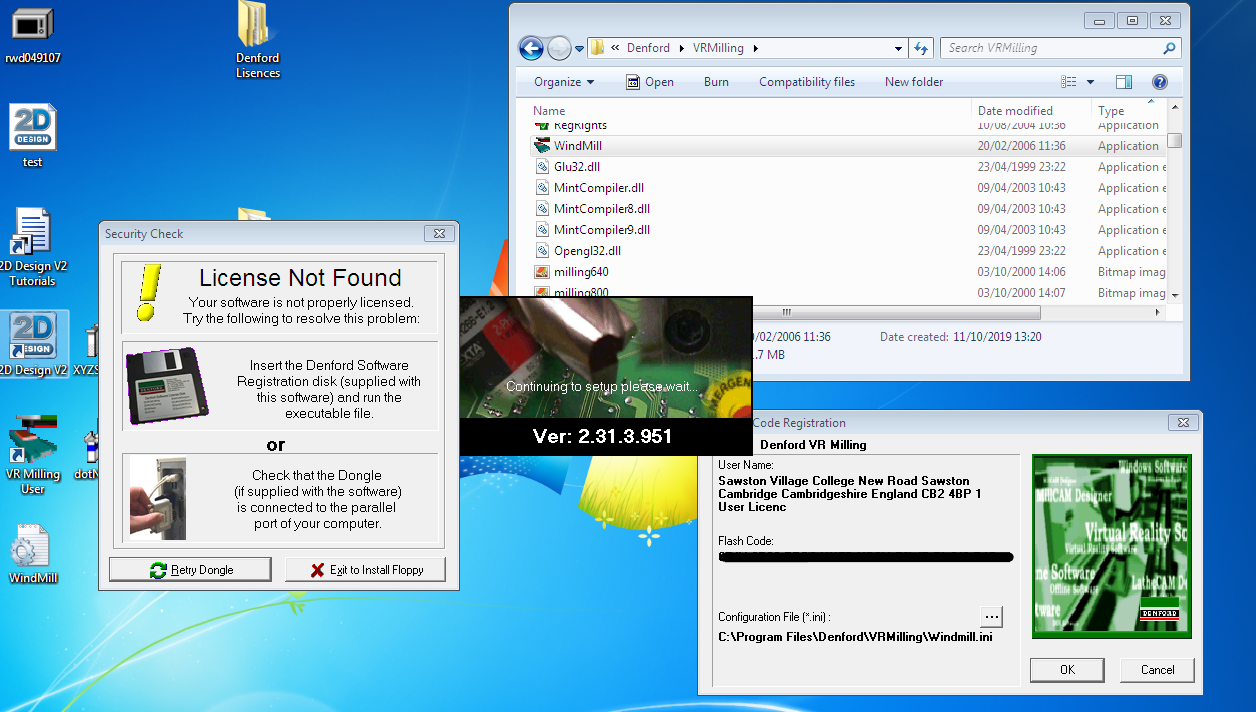The height and width of the screenshot is (712, 1256).
Task: Open the rwd049107 desktop icon
Action: tap(32, 28)
